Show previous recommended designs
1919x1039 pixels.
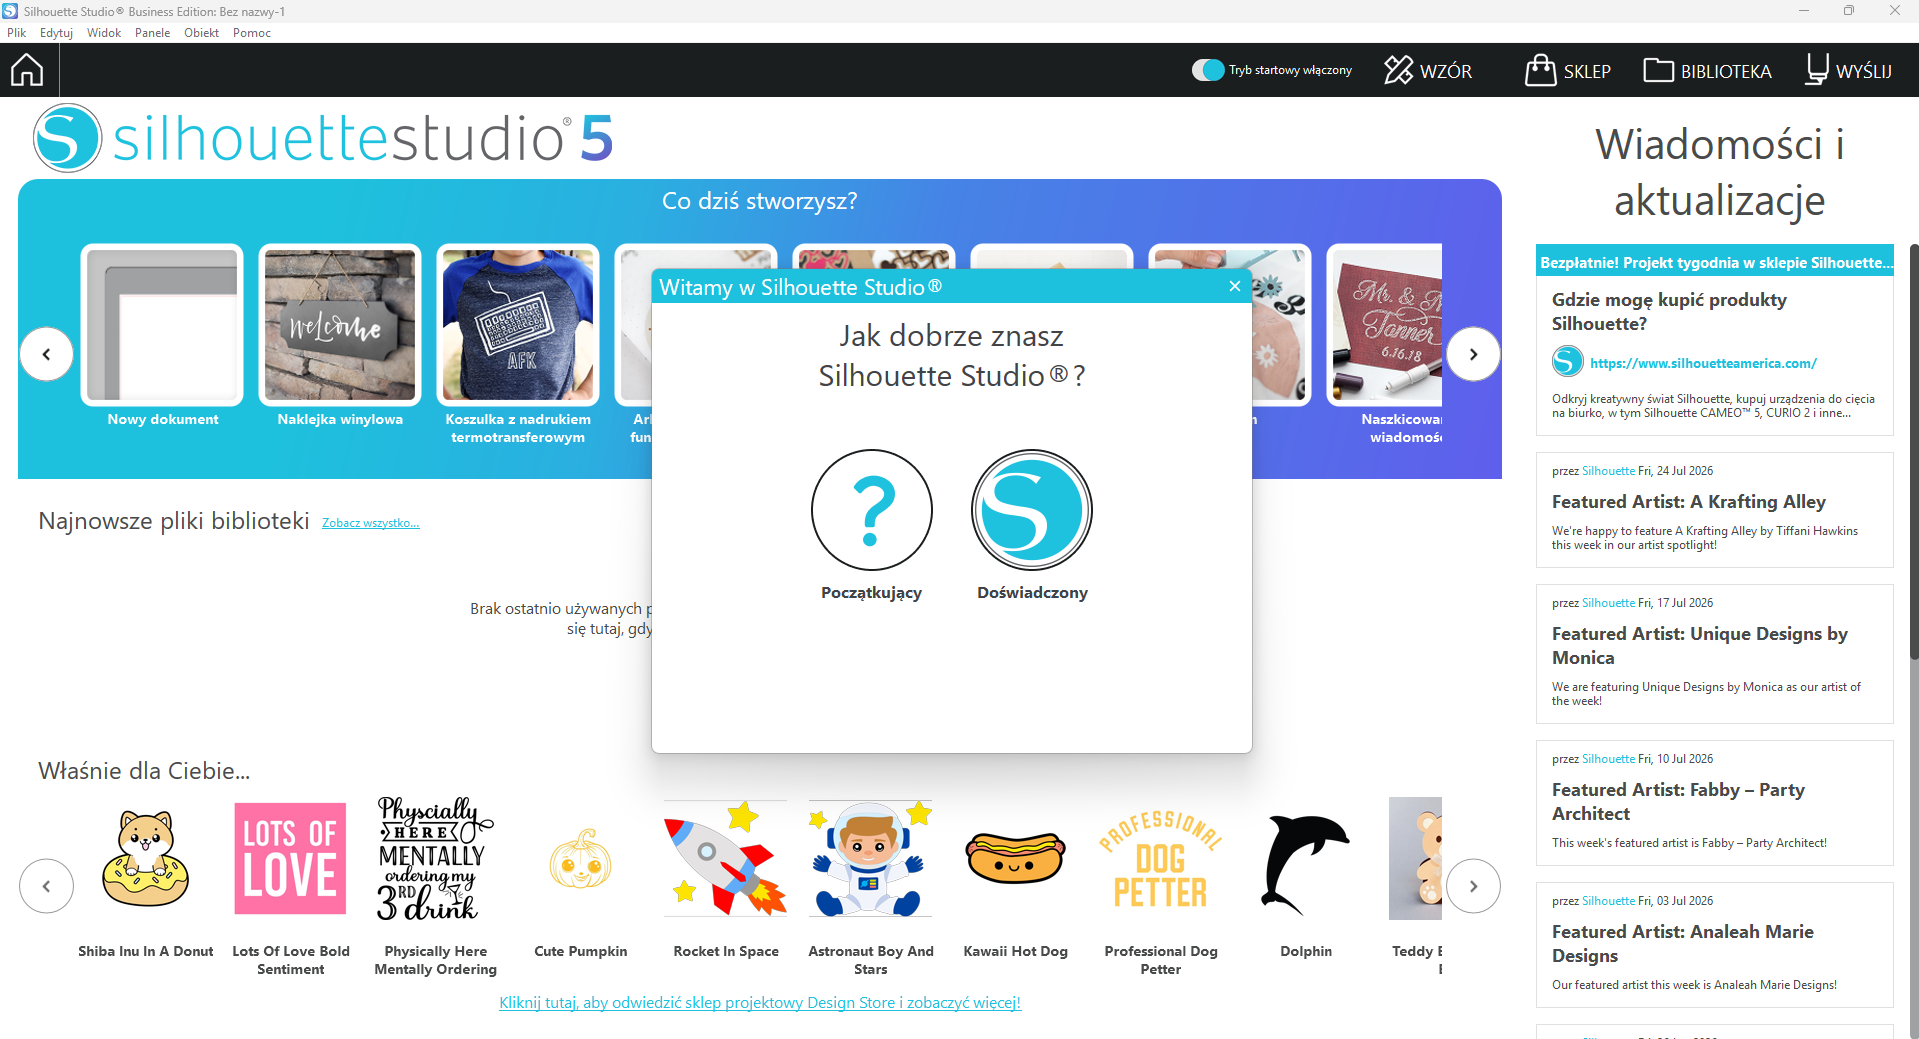[47, 886]
